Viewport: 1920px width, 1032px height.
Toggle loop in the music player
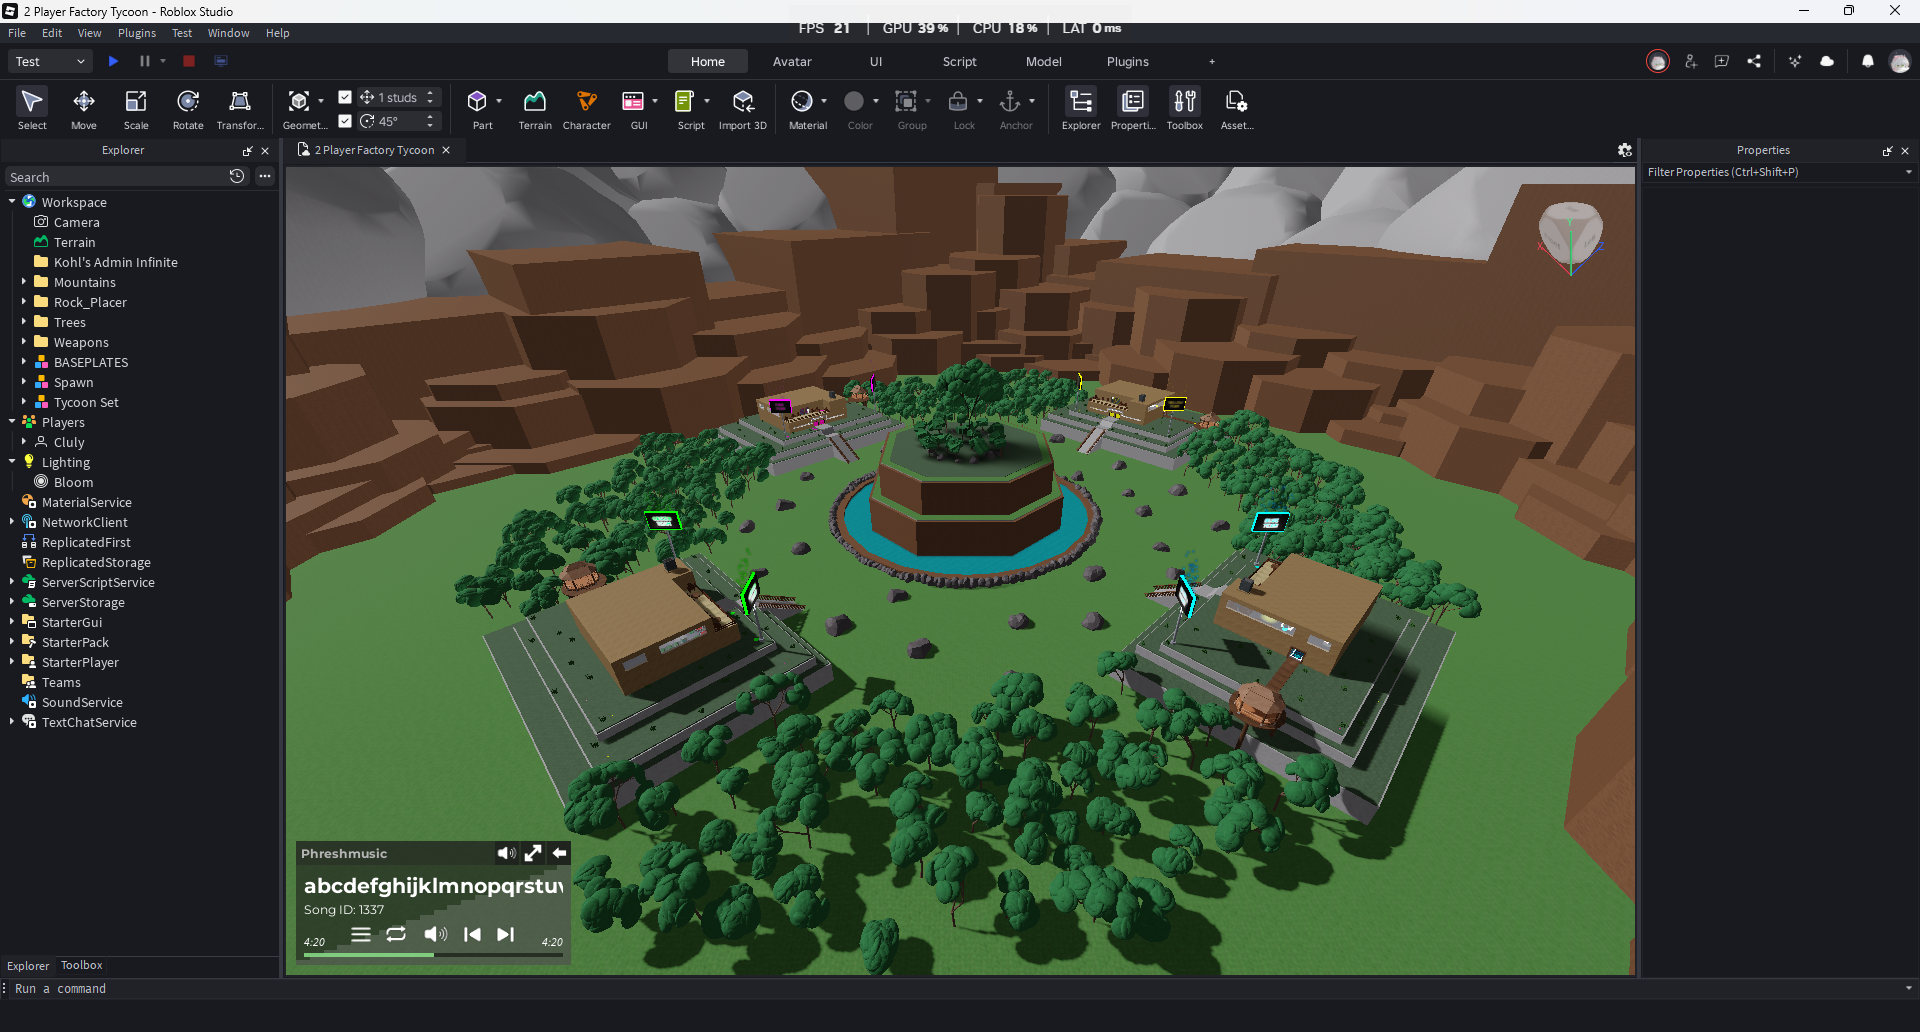[396, 934]
